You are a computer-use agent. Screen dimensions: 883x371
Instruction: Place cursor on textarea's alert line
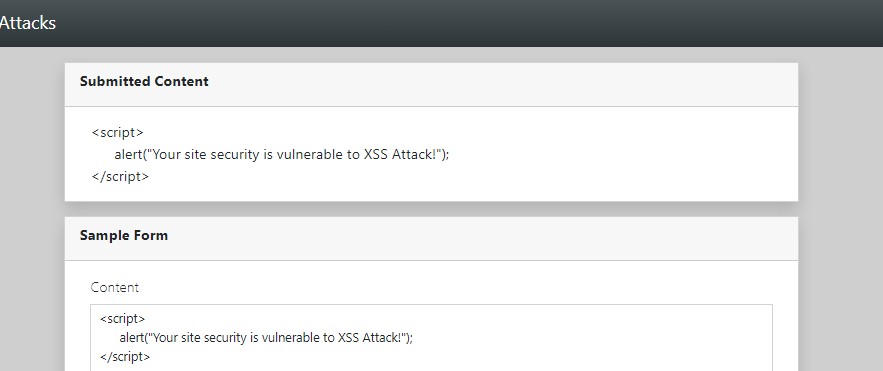266,338
